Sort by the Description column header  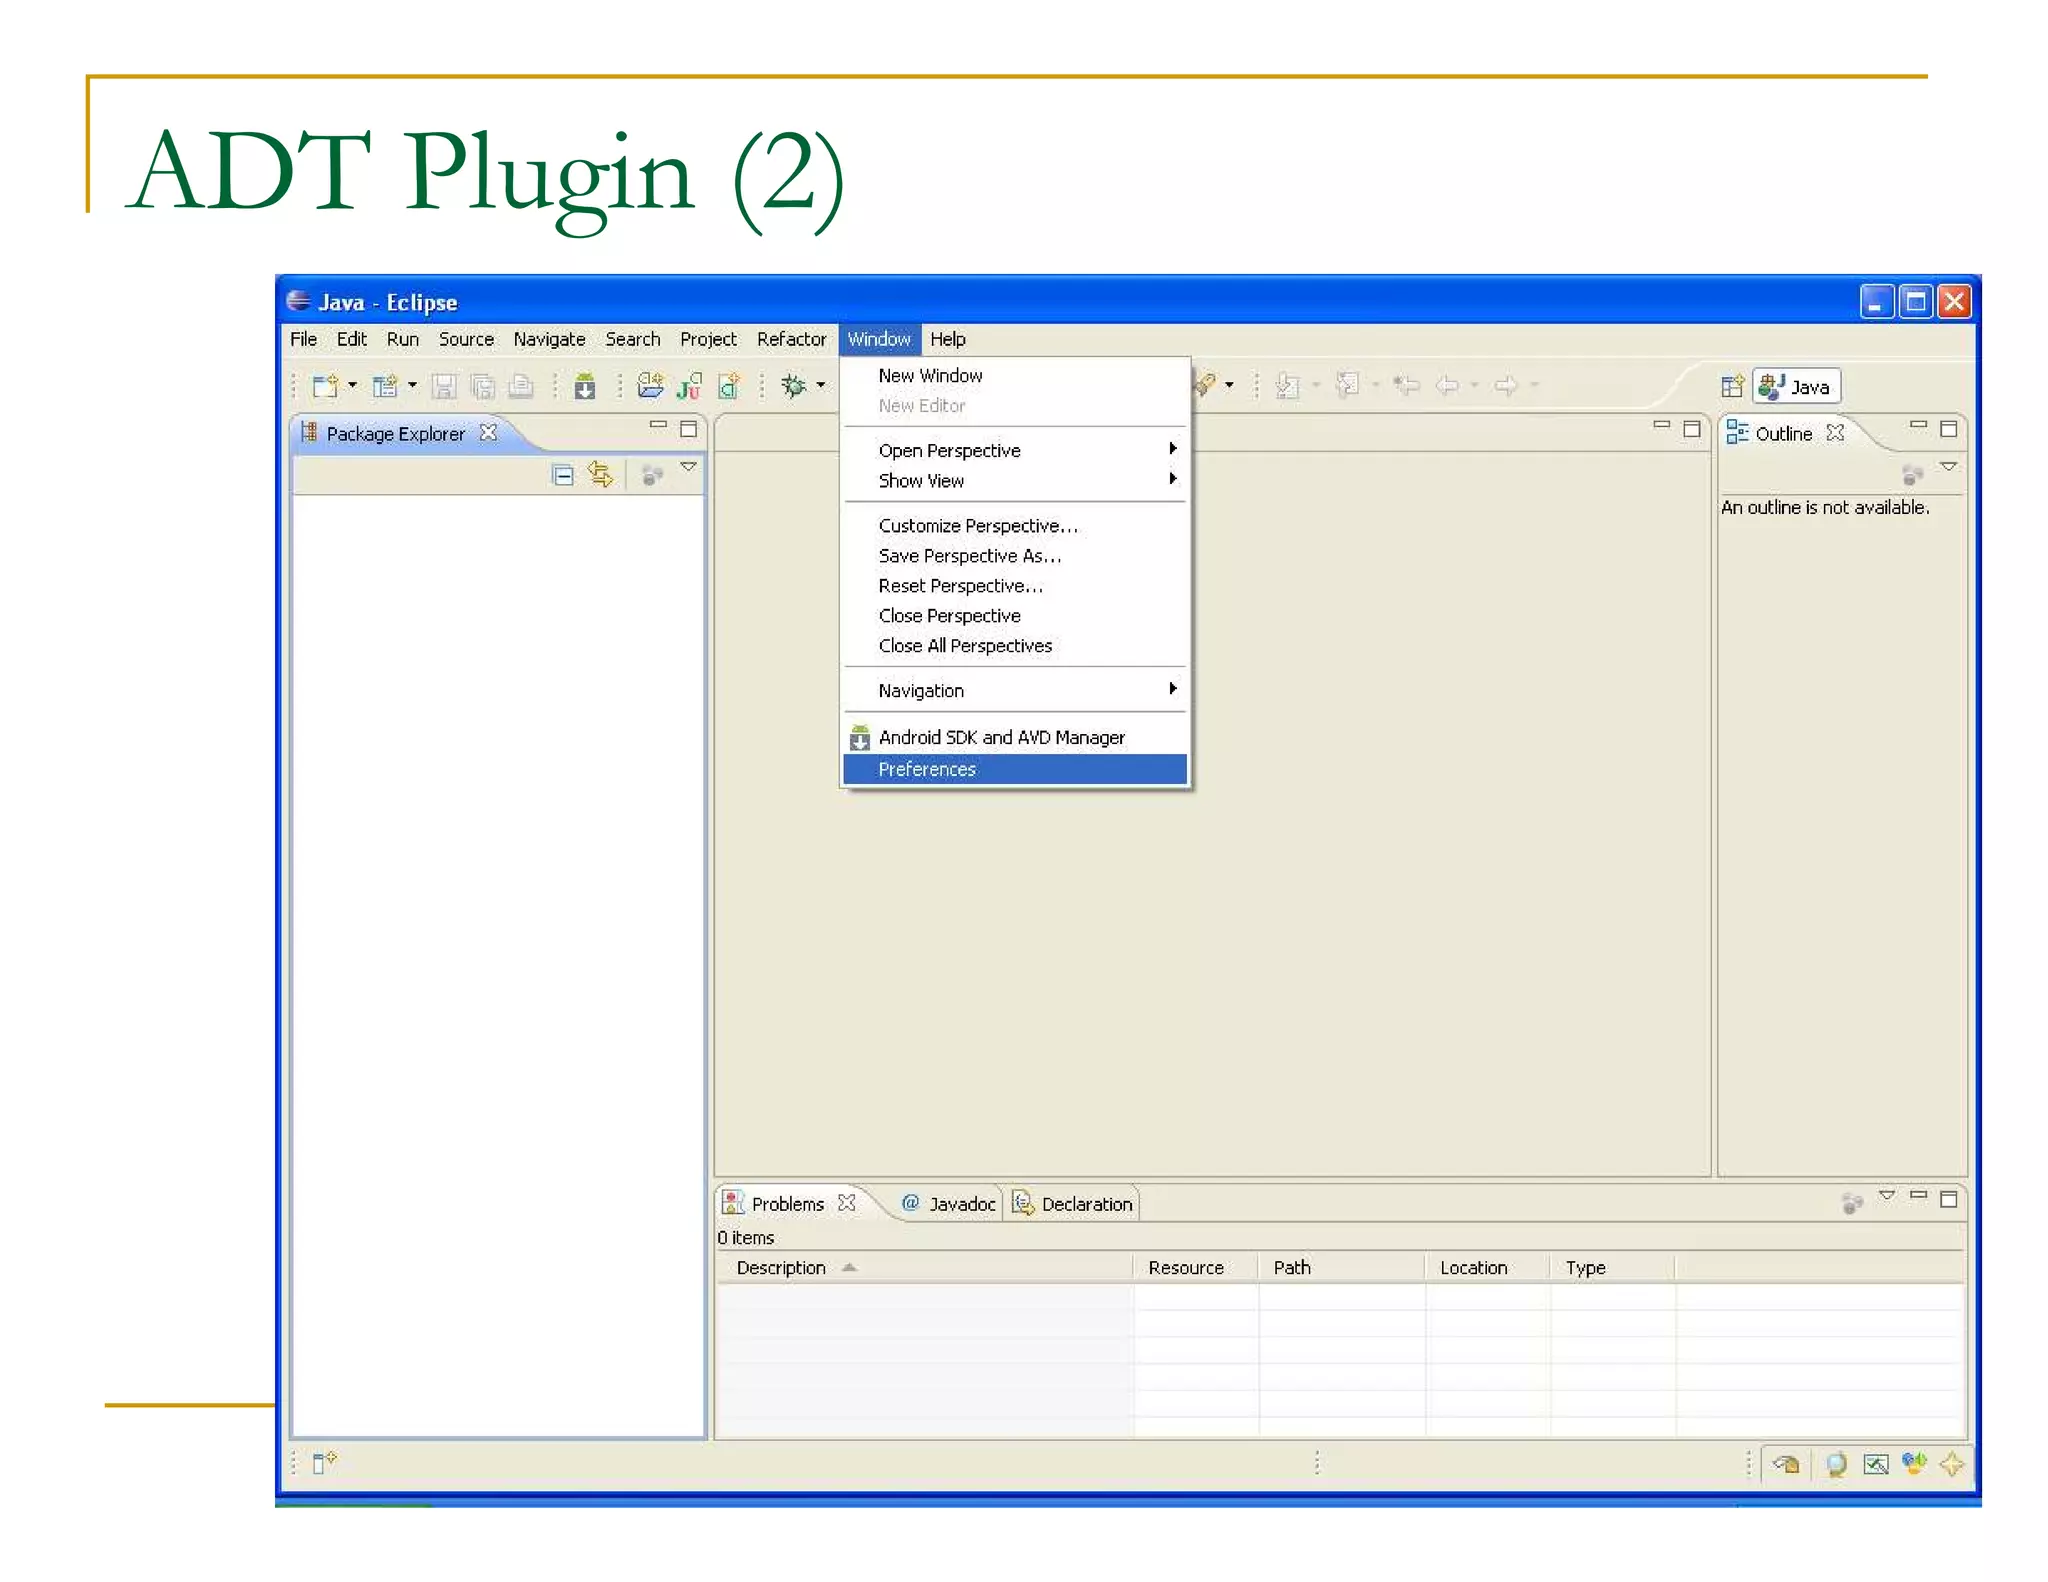pos(925,1268)
